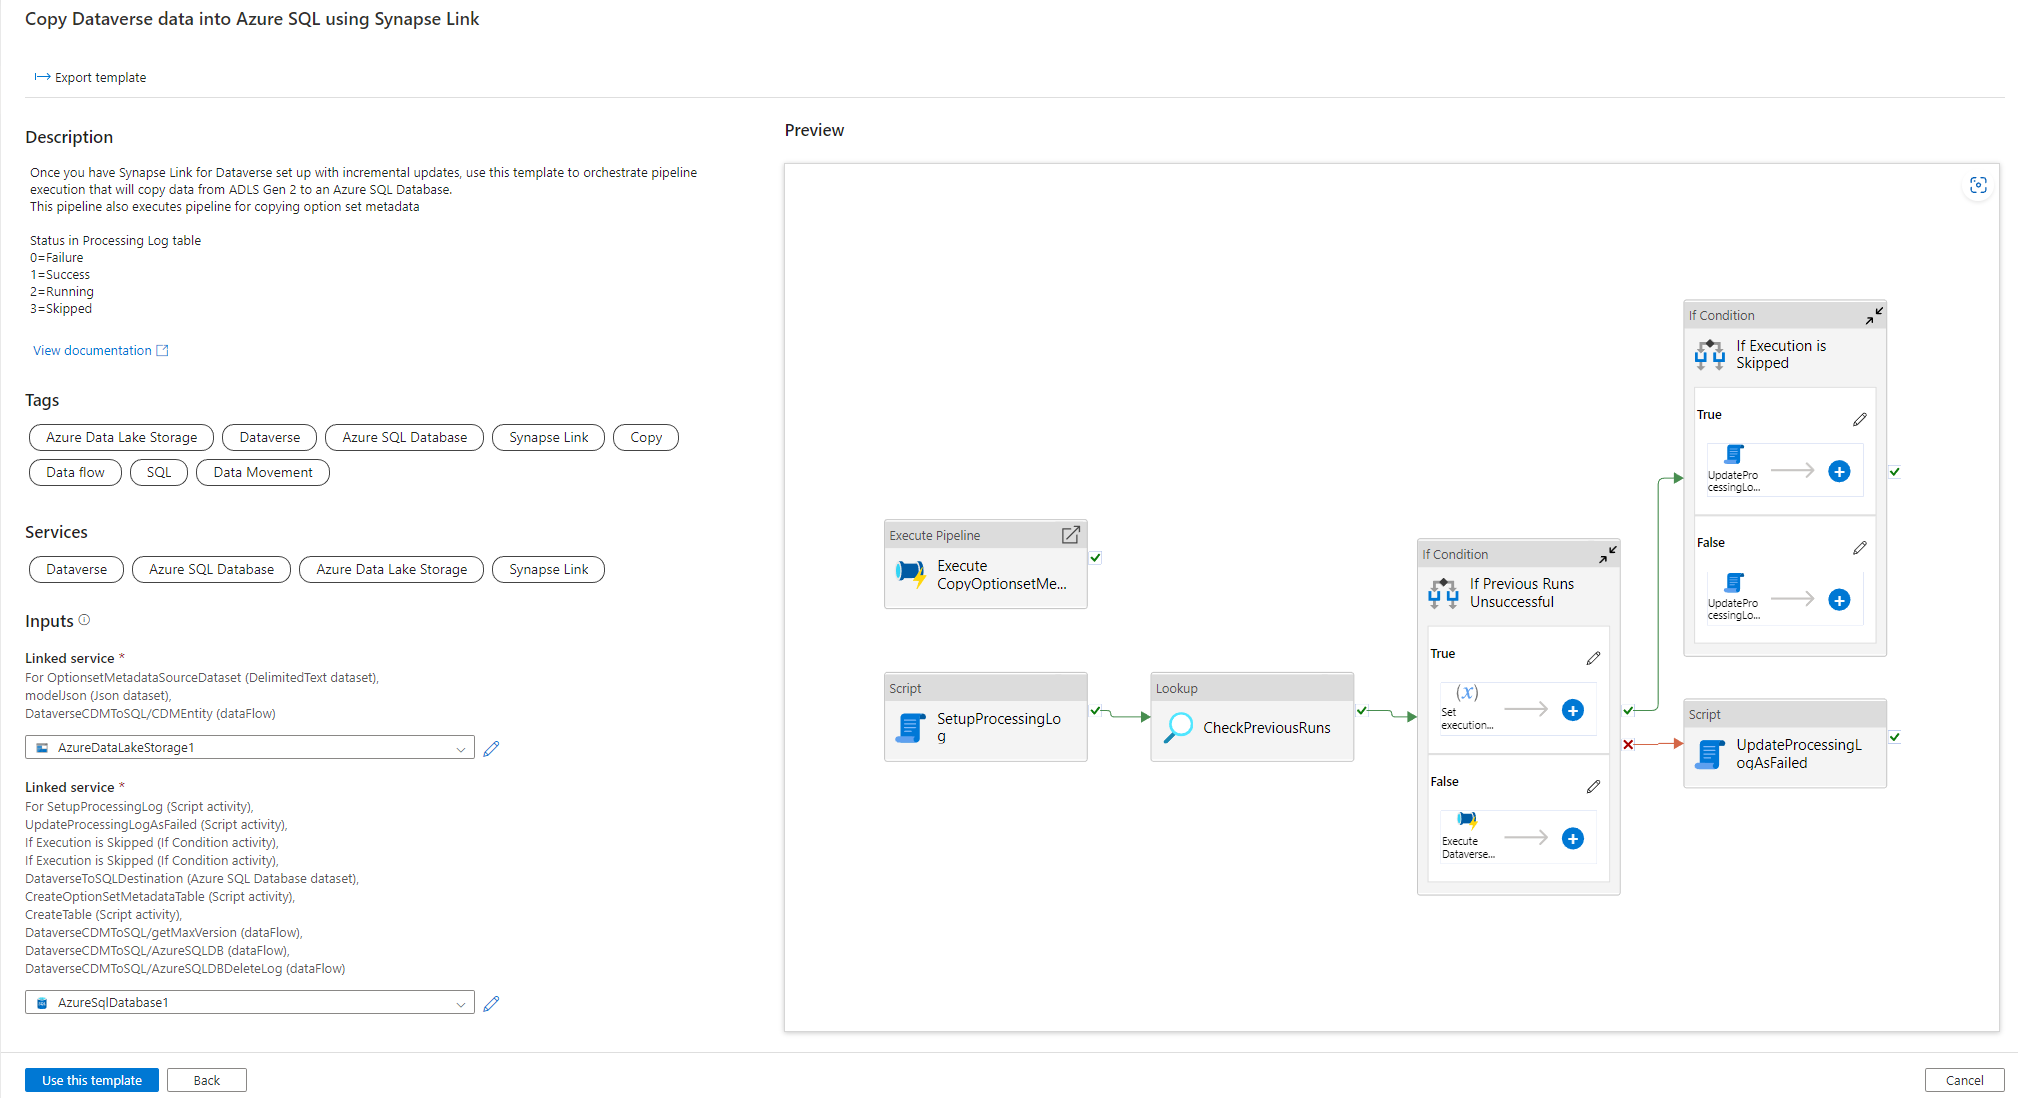Edit True branch of If Execution is Skipped
The image size is (2018, 1098).
coord(1859,419)
